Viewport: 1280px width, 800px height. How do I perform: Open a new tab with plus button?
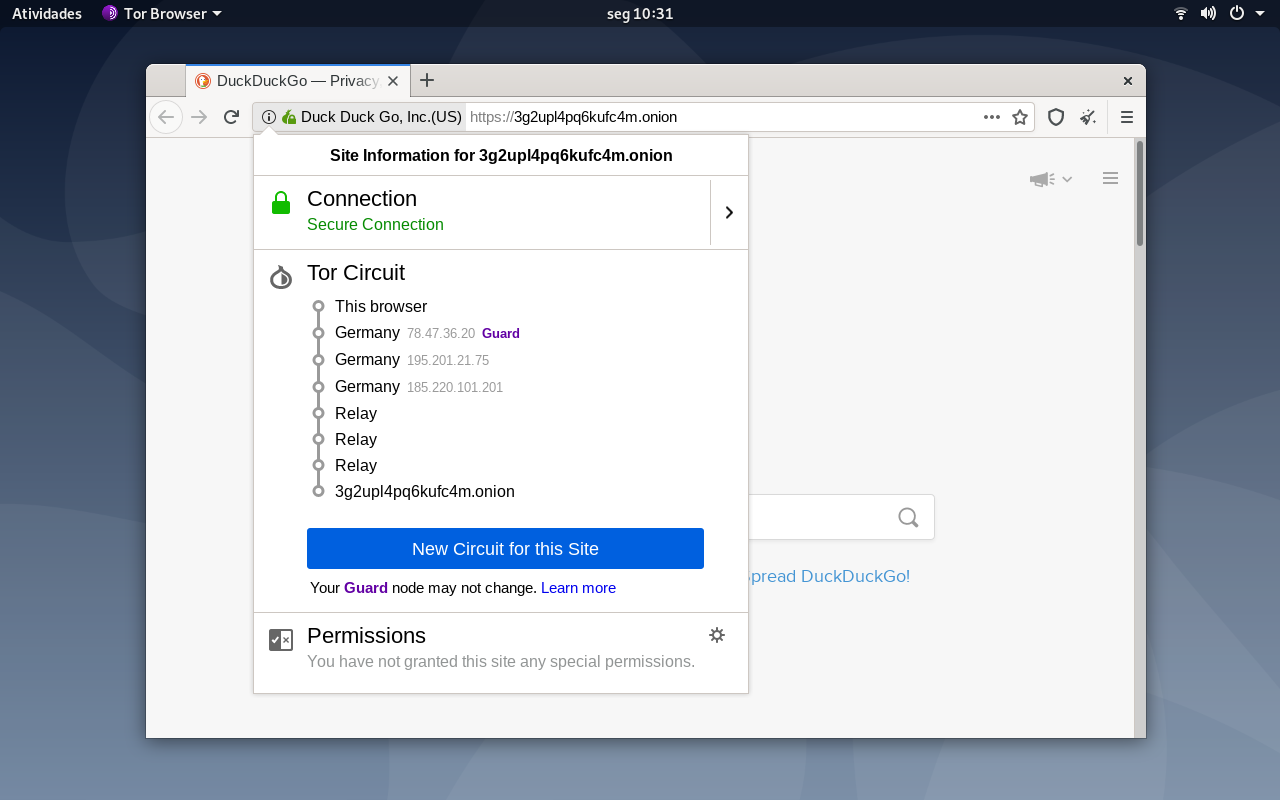427,80
